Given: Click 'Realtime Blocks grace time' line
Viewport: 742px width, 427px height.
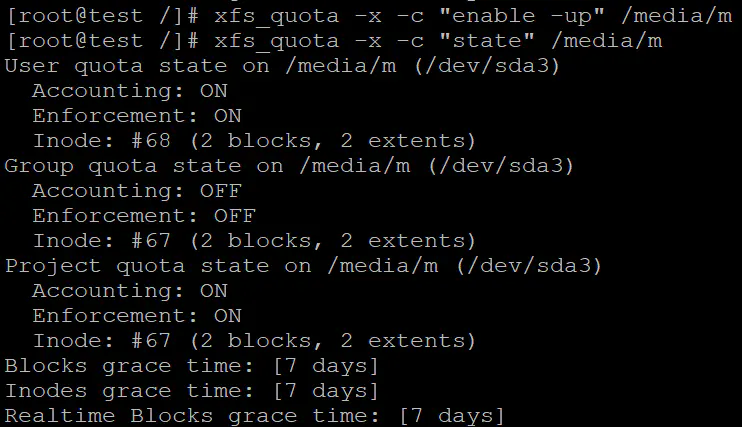Looking at the screenshot, I should point(255,416).
